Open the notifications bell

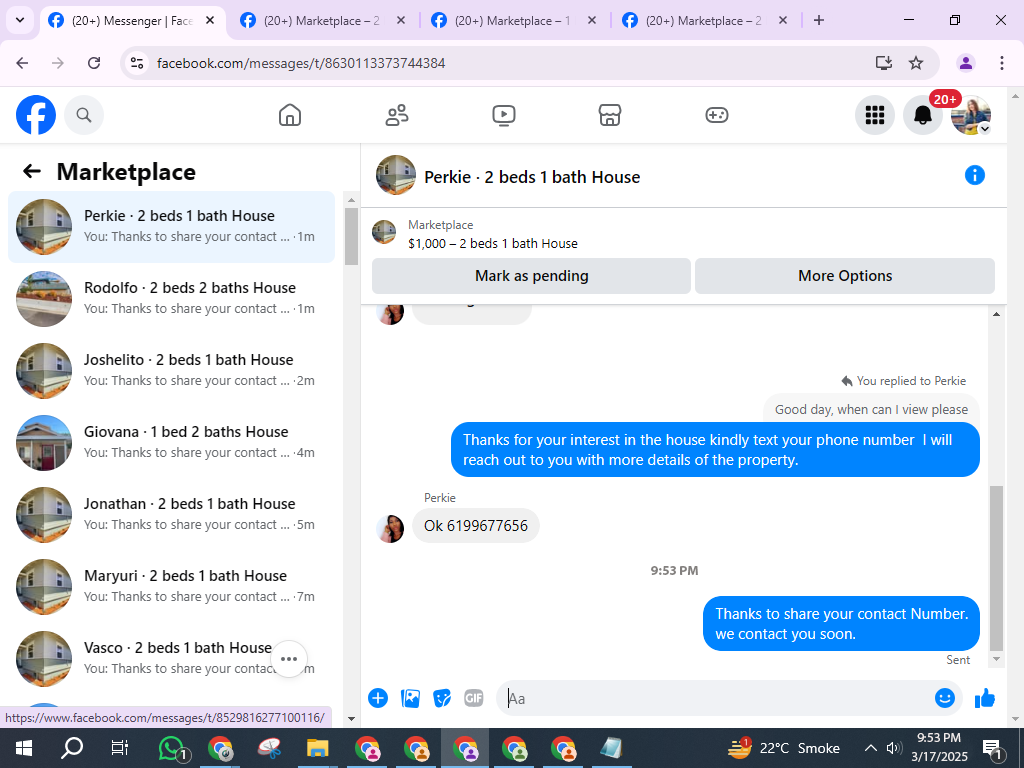(x=923, y=115)
